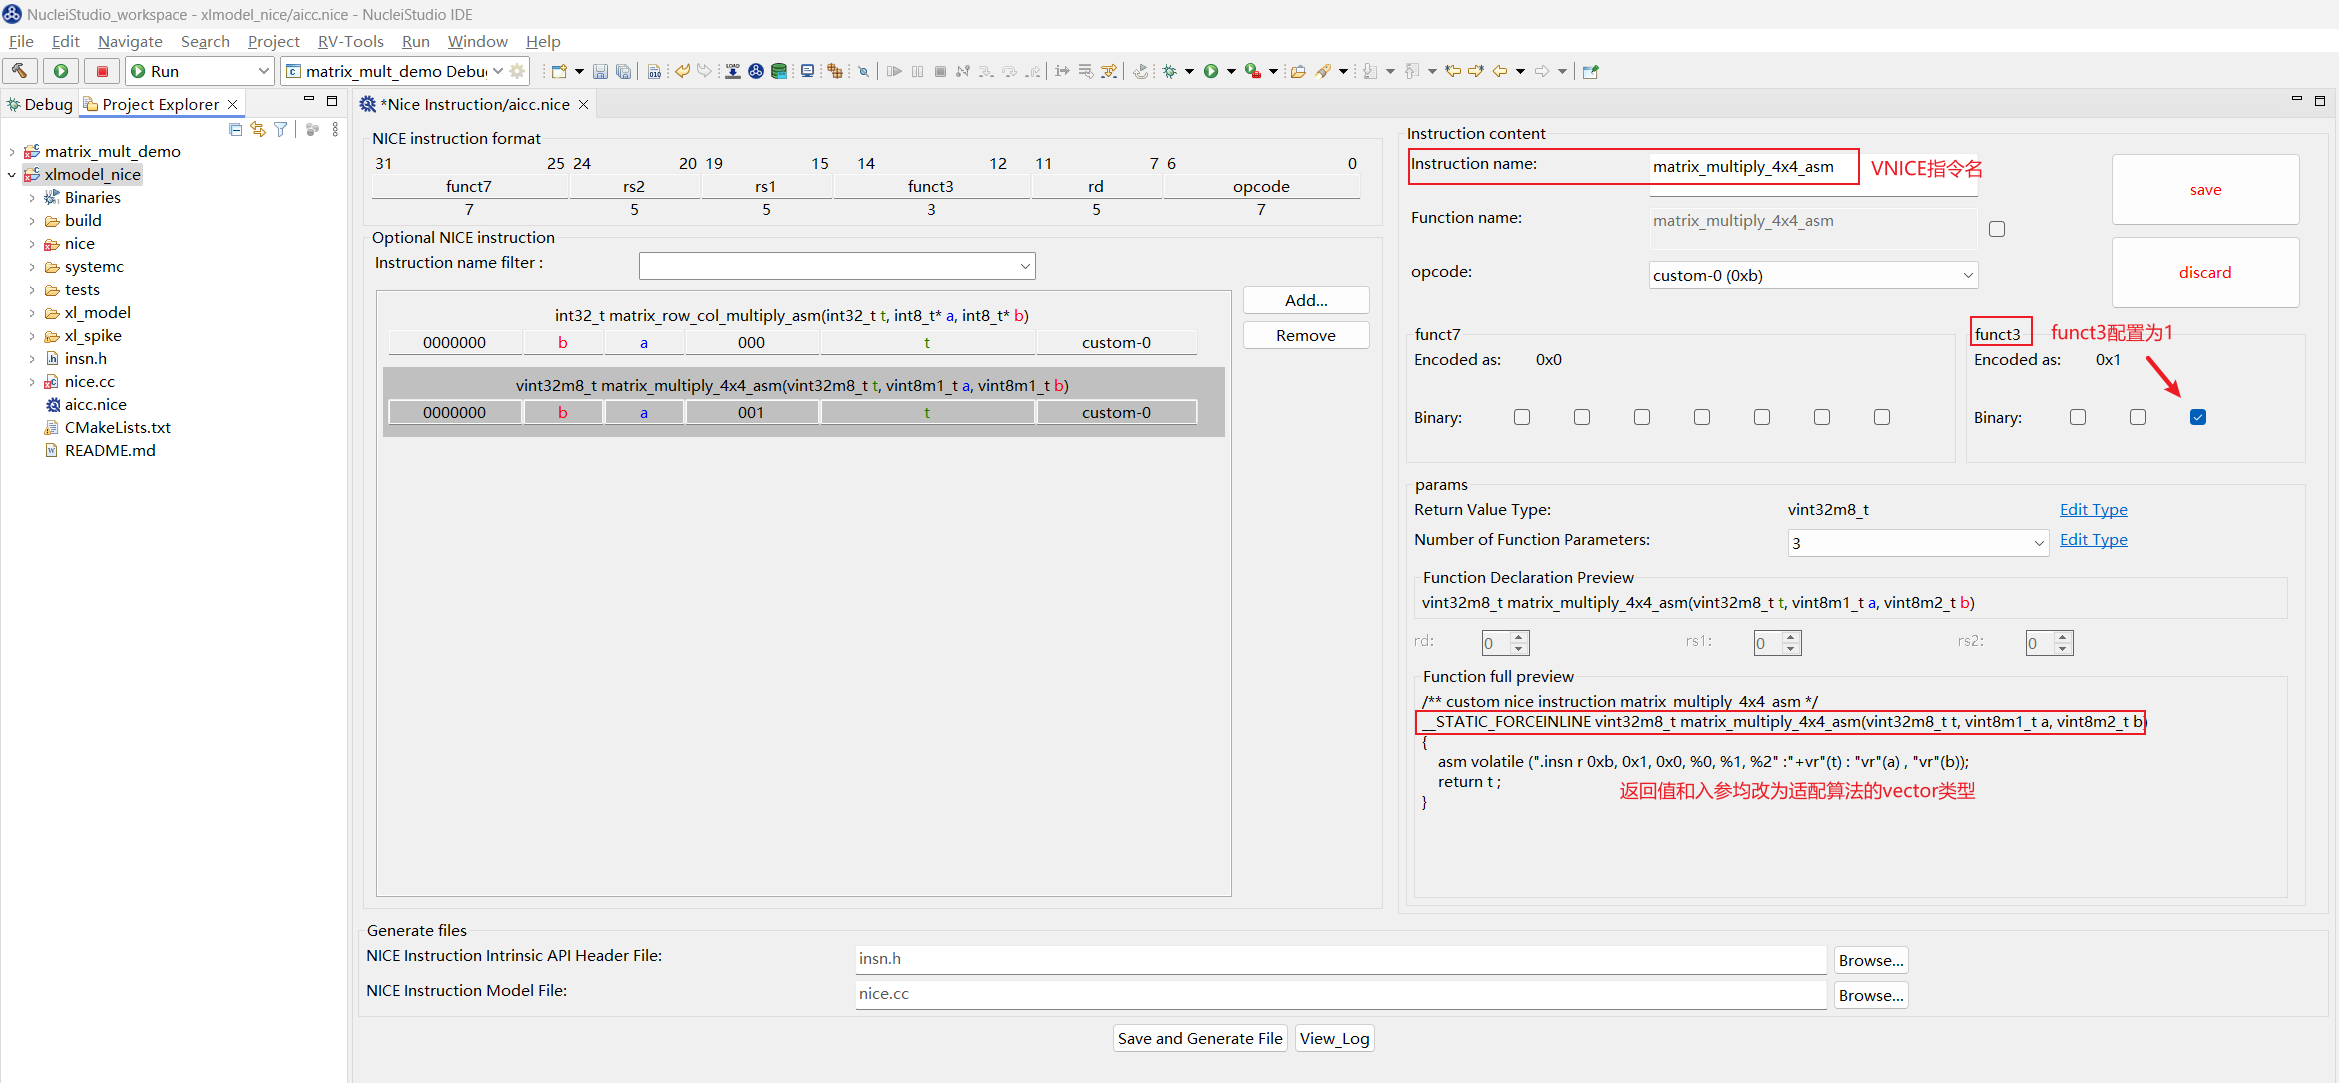Click Edit Type link beside Return Value Type
Viewport: 2339px width, 1083px height.
[x=2093, y=509]
